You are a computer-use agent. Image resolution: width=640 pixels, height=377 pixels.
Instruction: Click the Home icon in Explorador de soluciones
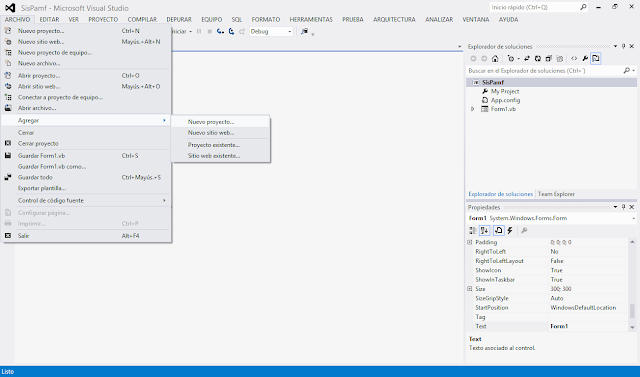coord(495,59)
